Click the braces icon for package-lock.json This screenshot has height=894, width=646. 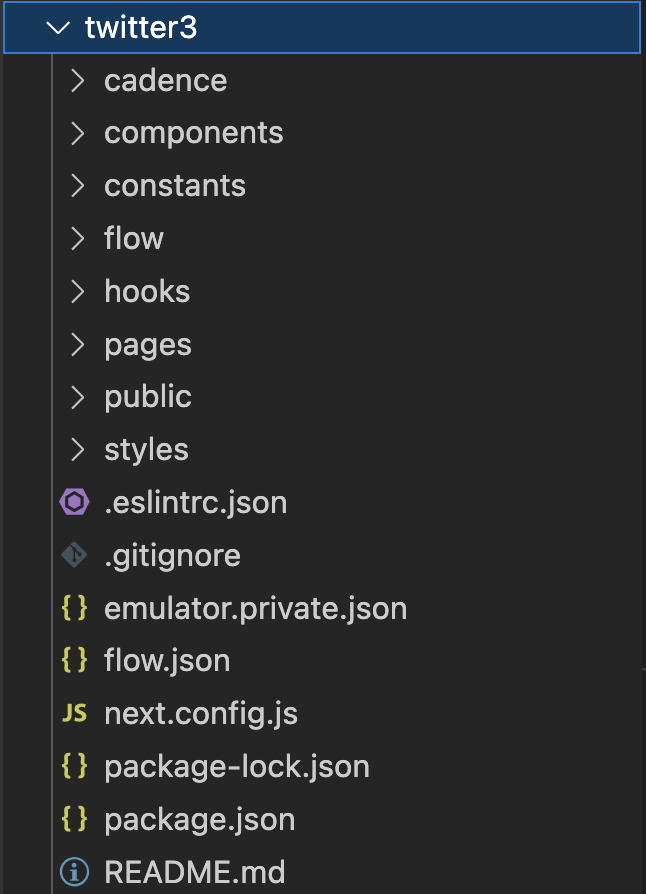coord(74,766)
